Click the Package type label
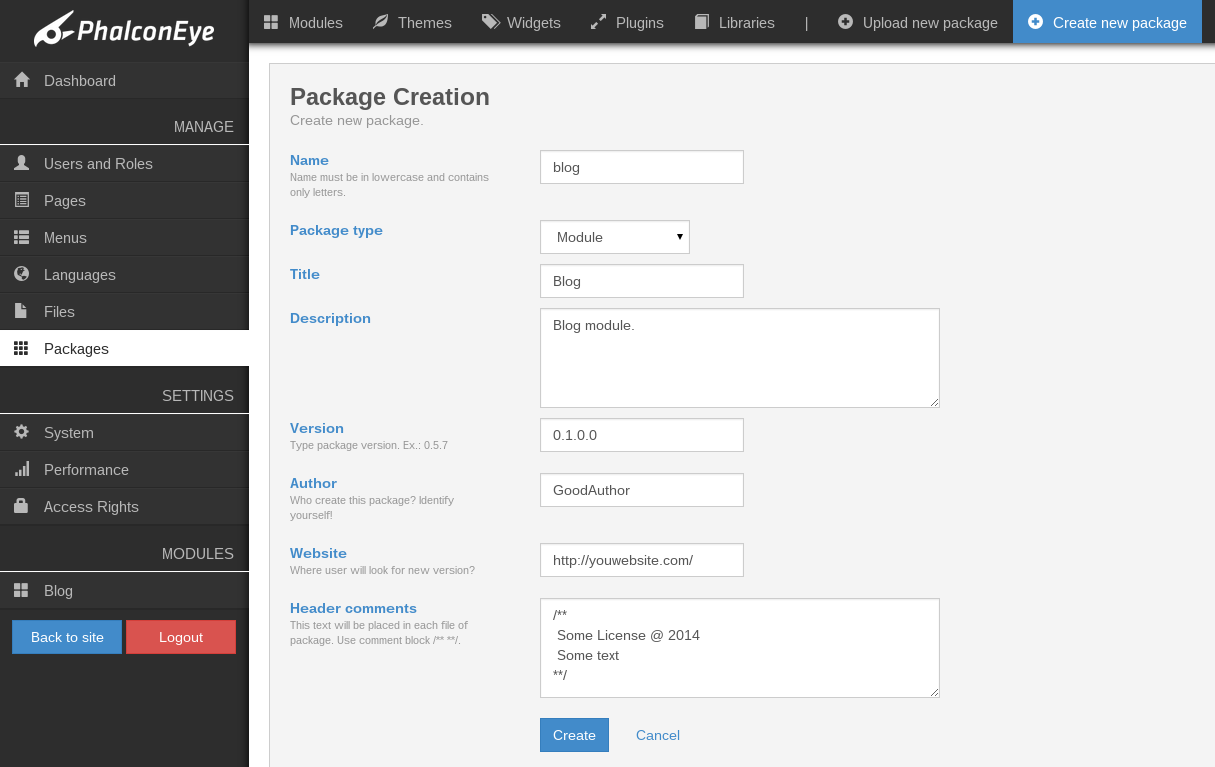Image resolution: width=1215 pixels, height=767 pixels. [x=336, y=230]
